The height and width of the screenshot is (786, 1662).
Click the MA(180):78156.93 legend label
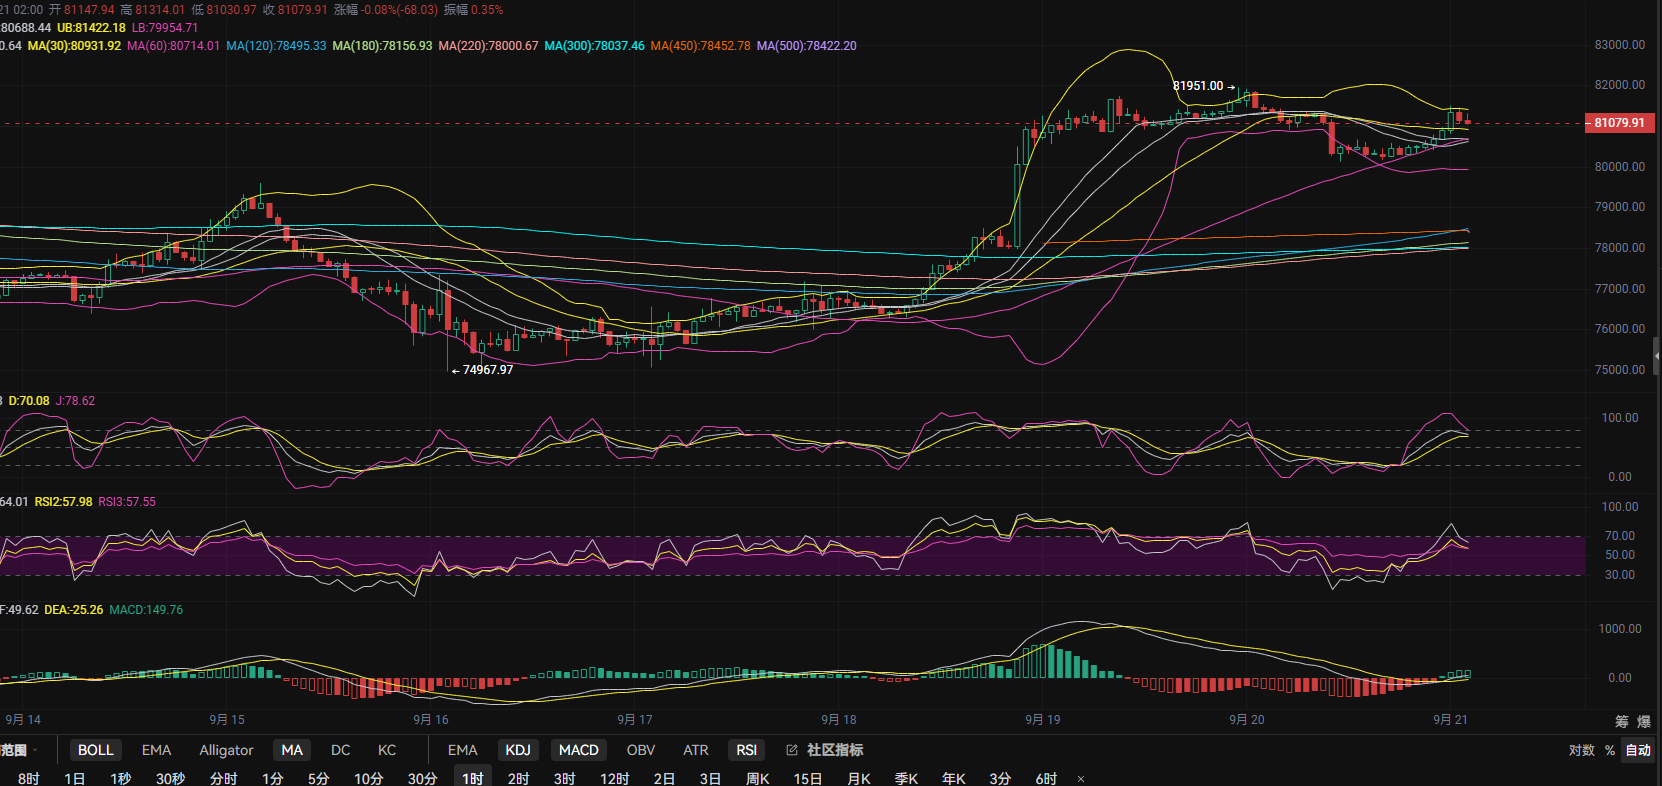382,46
